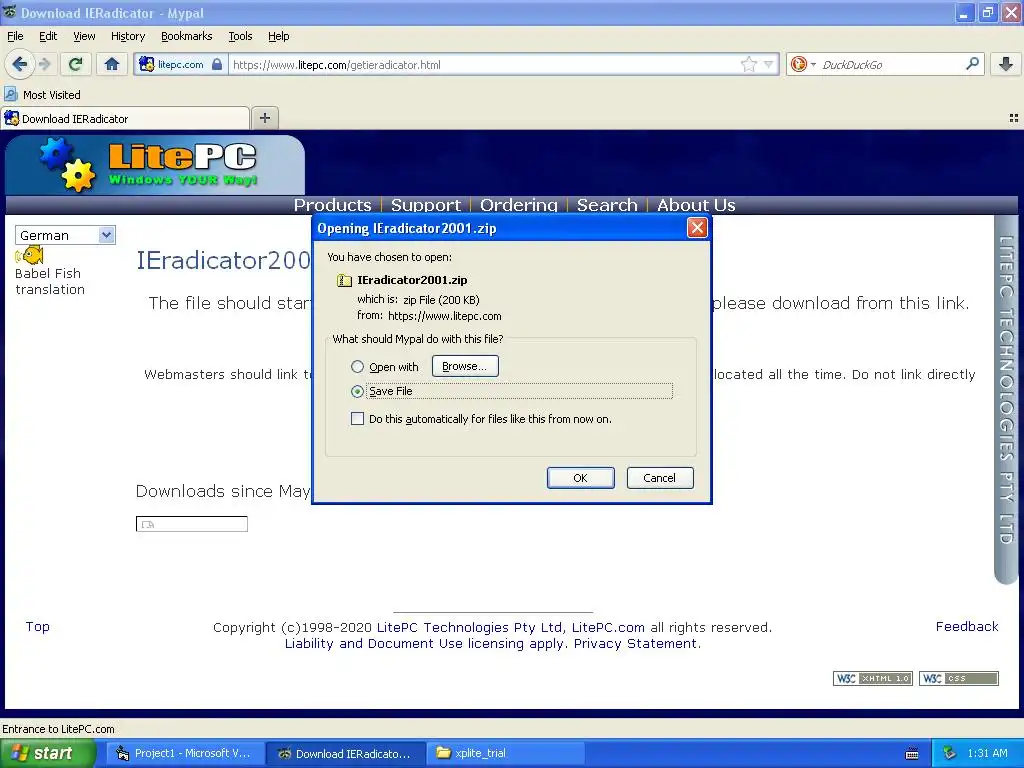Screen dimensions: 1024x768
Task: Click the Browse... button
Action: click(464, 366)
